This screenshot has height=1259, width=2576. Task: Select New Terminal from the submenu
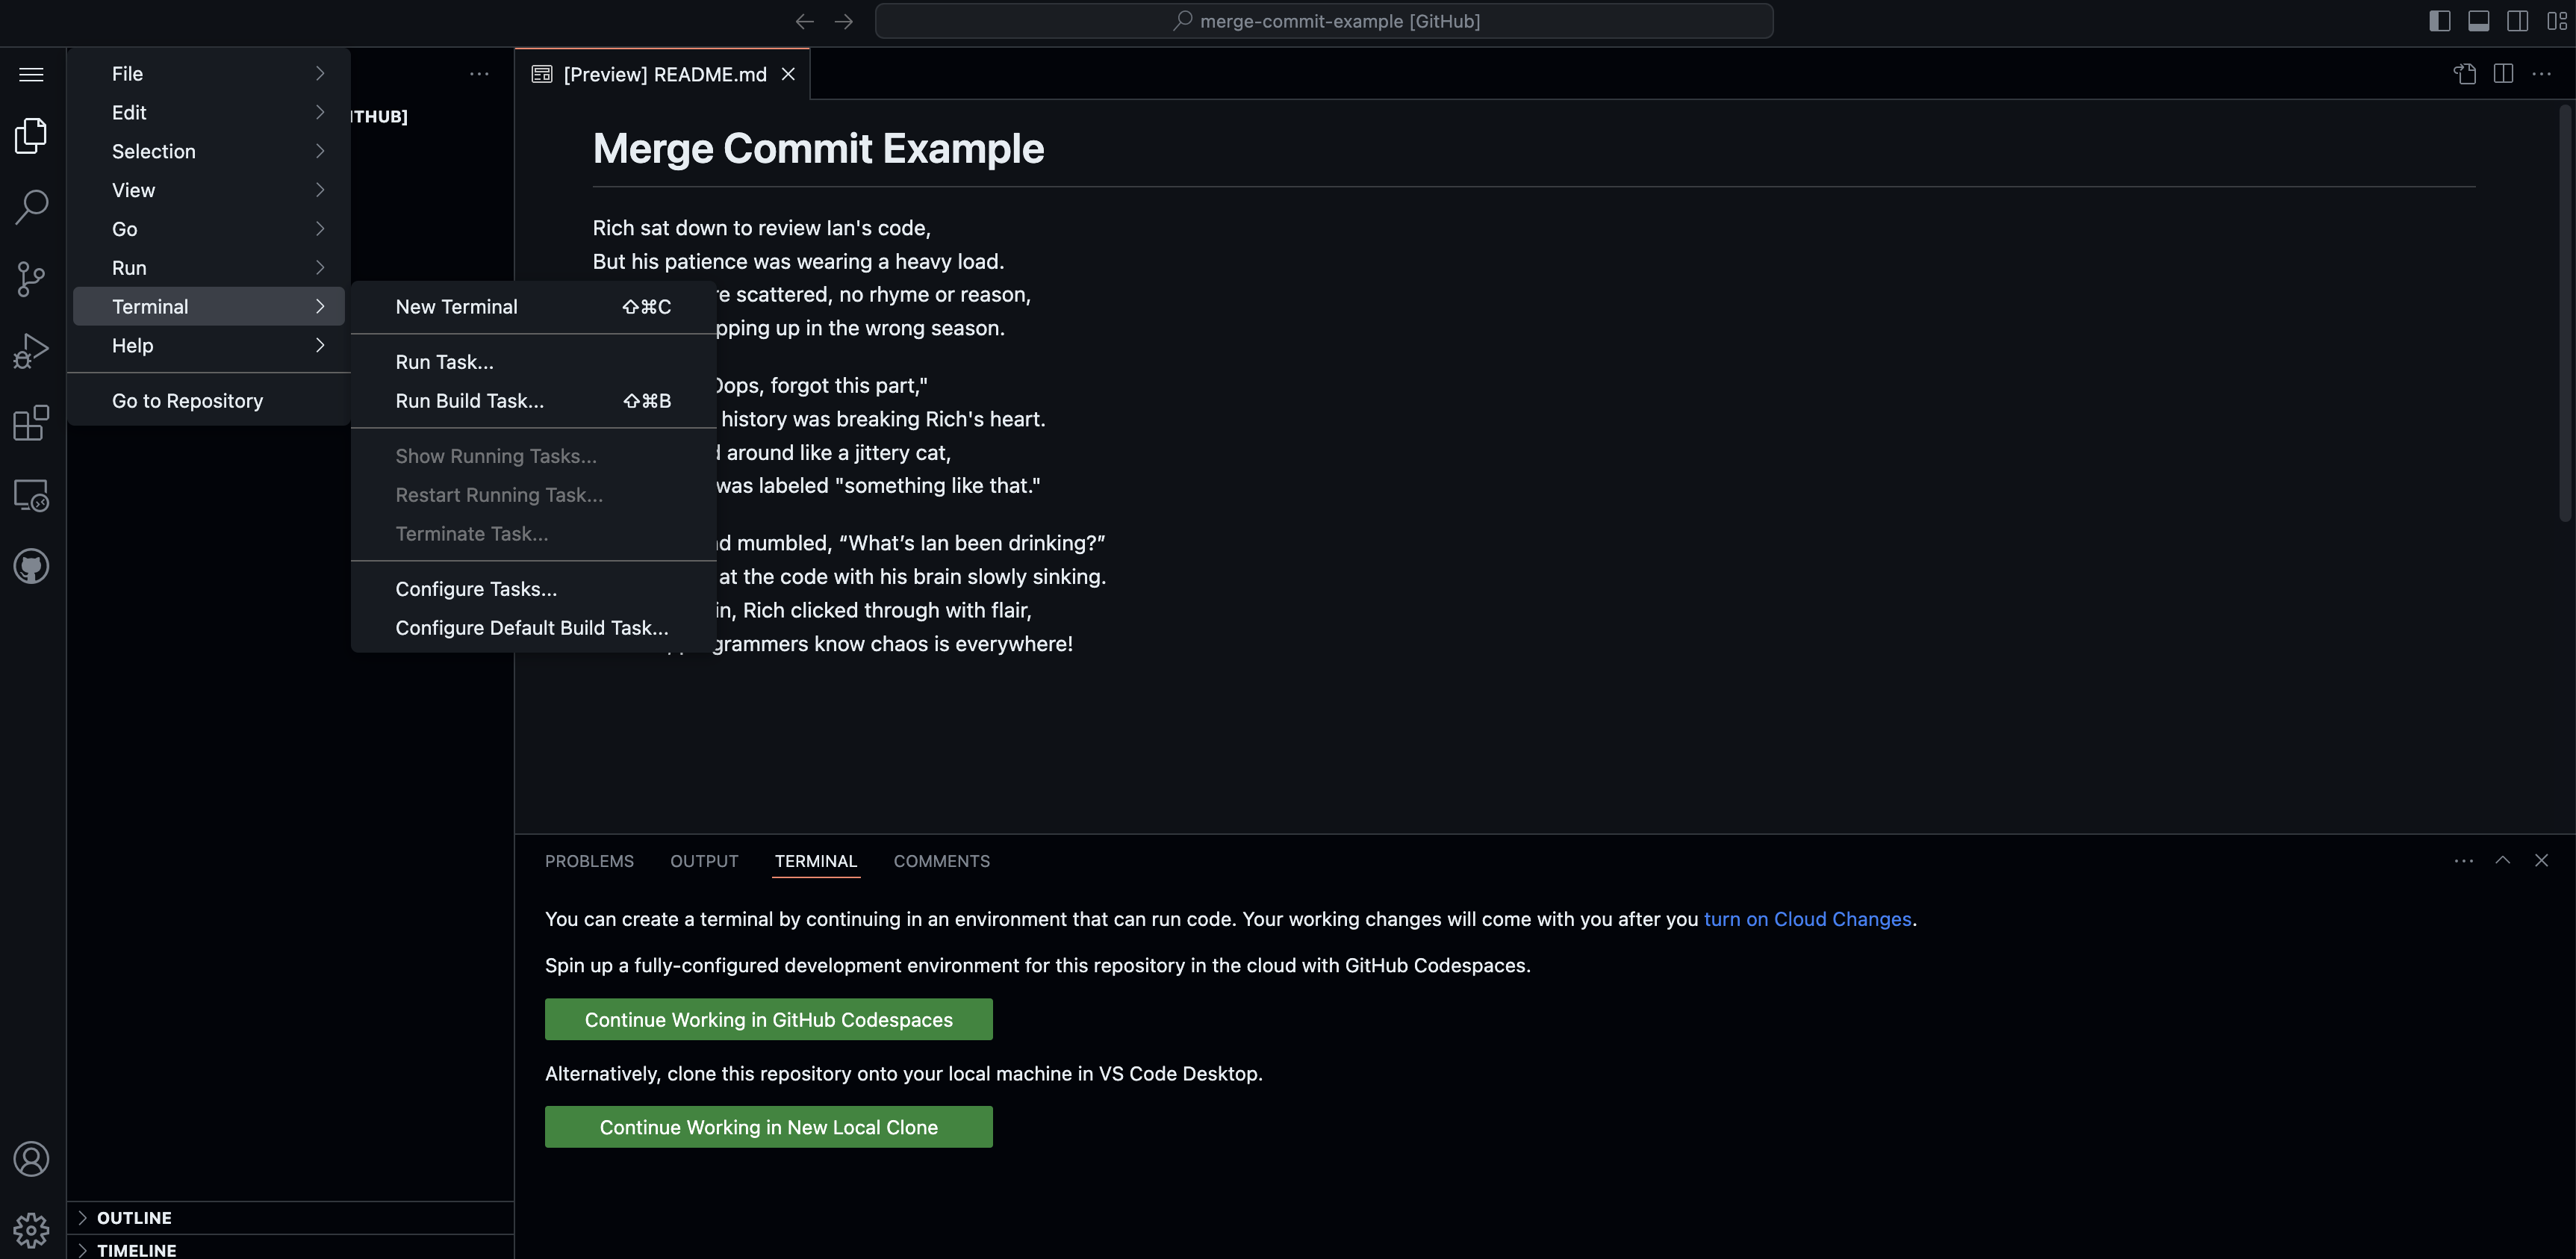click(x=456, y=307)
